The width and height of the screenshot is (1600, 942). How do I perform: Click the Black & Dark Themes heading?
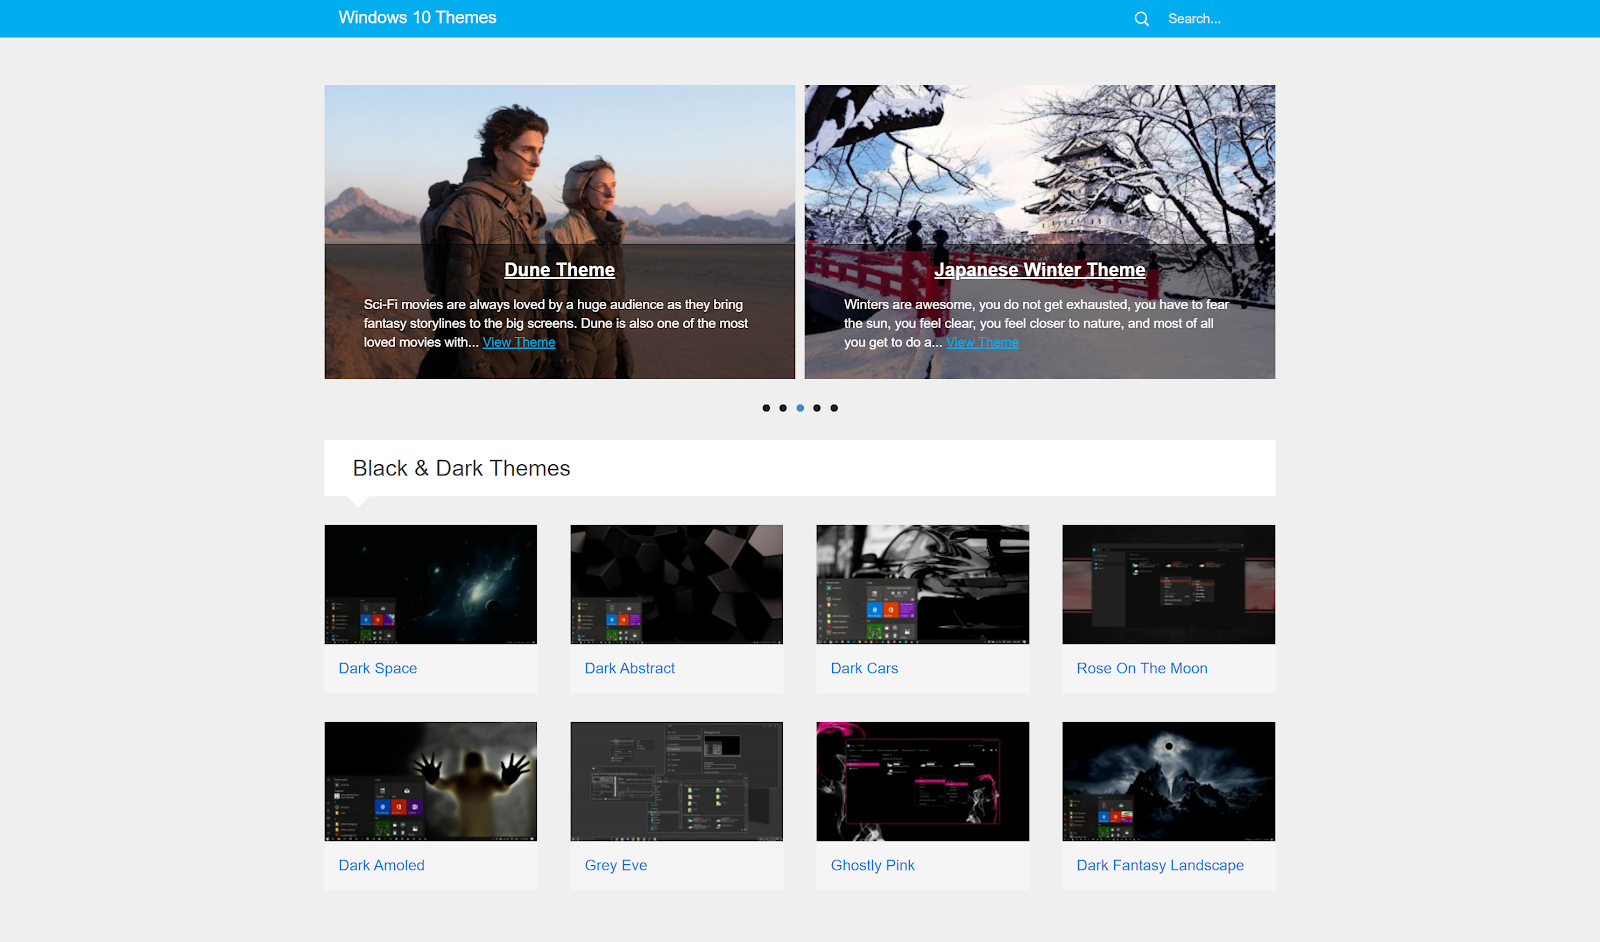tap(461, 468)
